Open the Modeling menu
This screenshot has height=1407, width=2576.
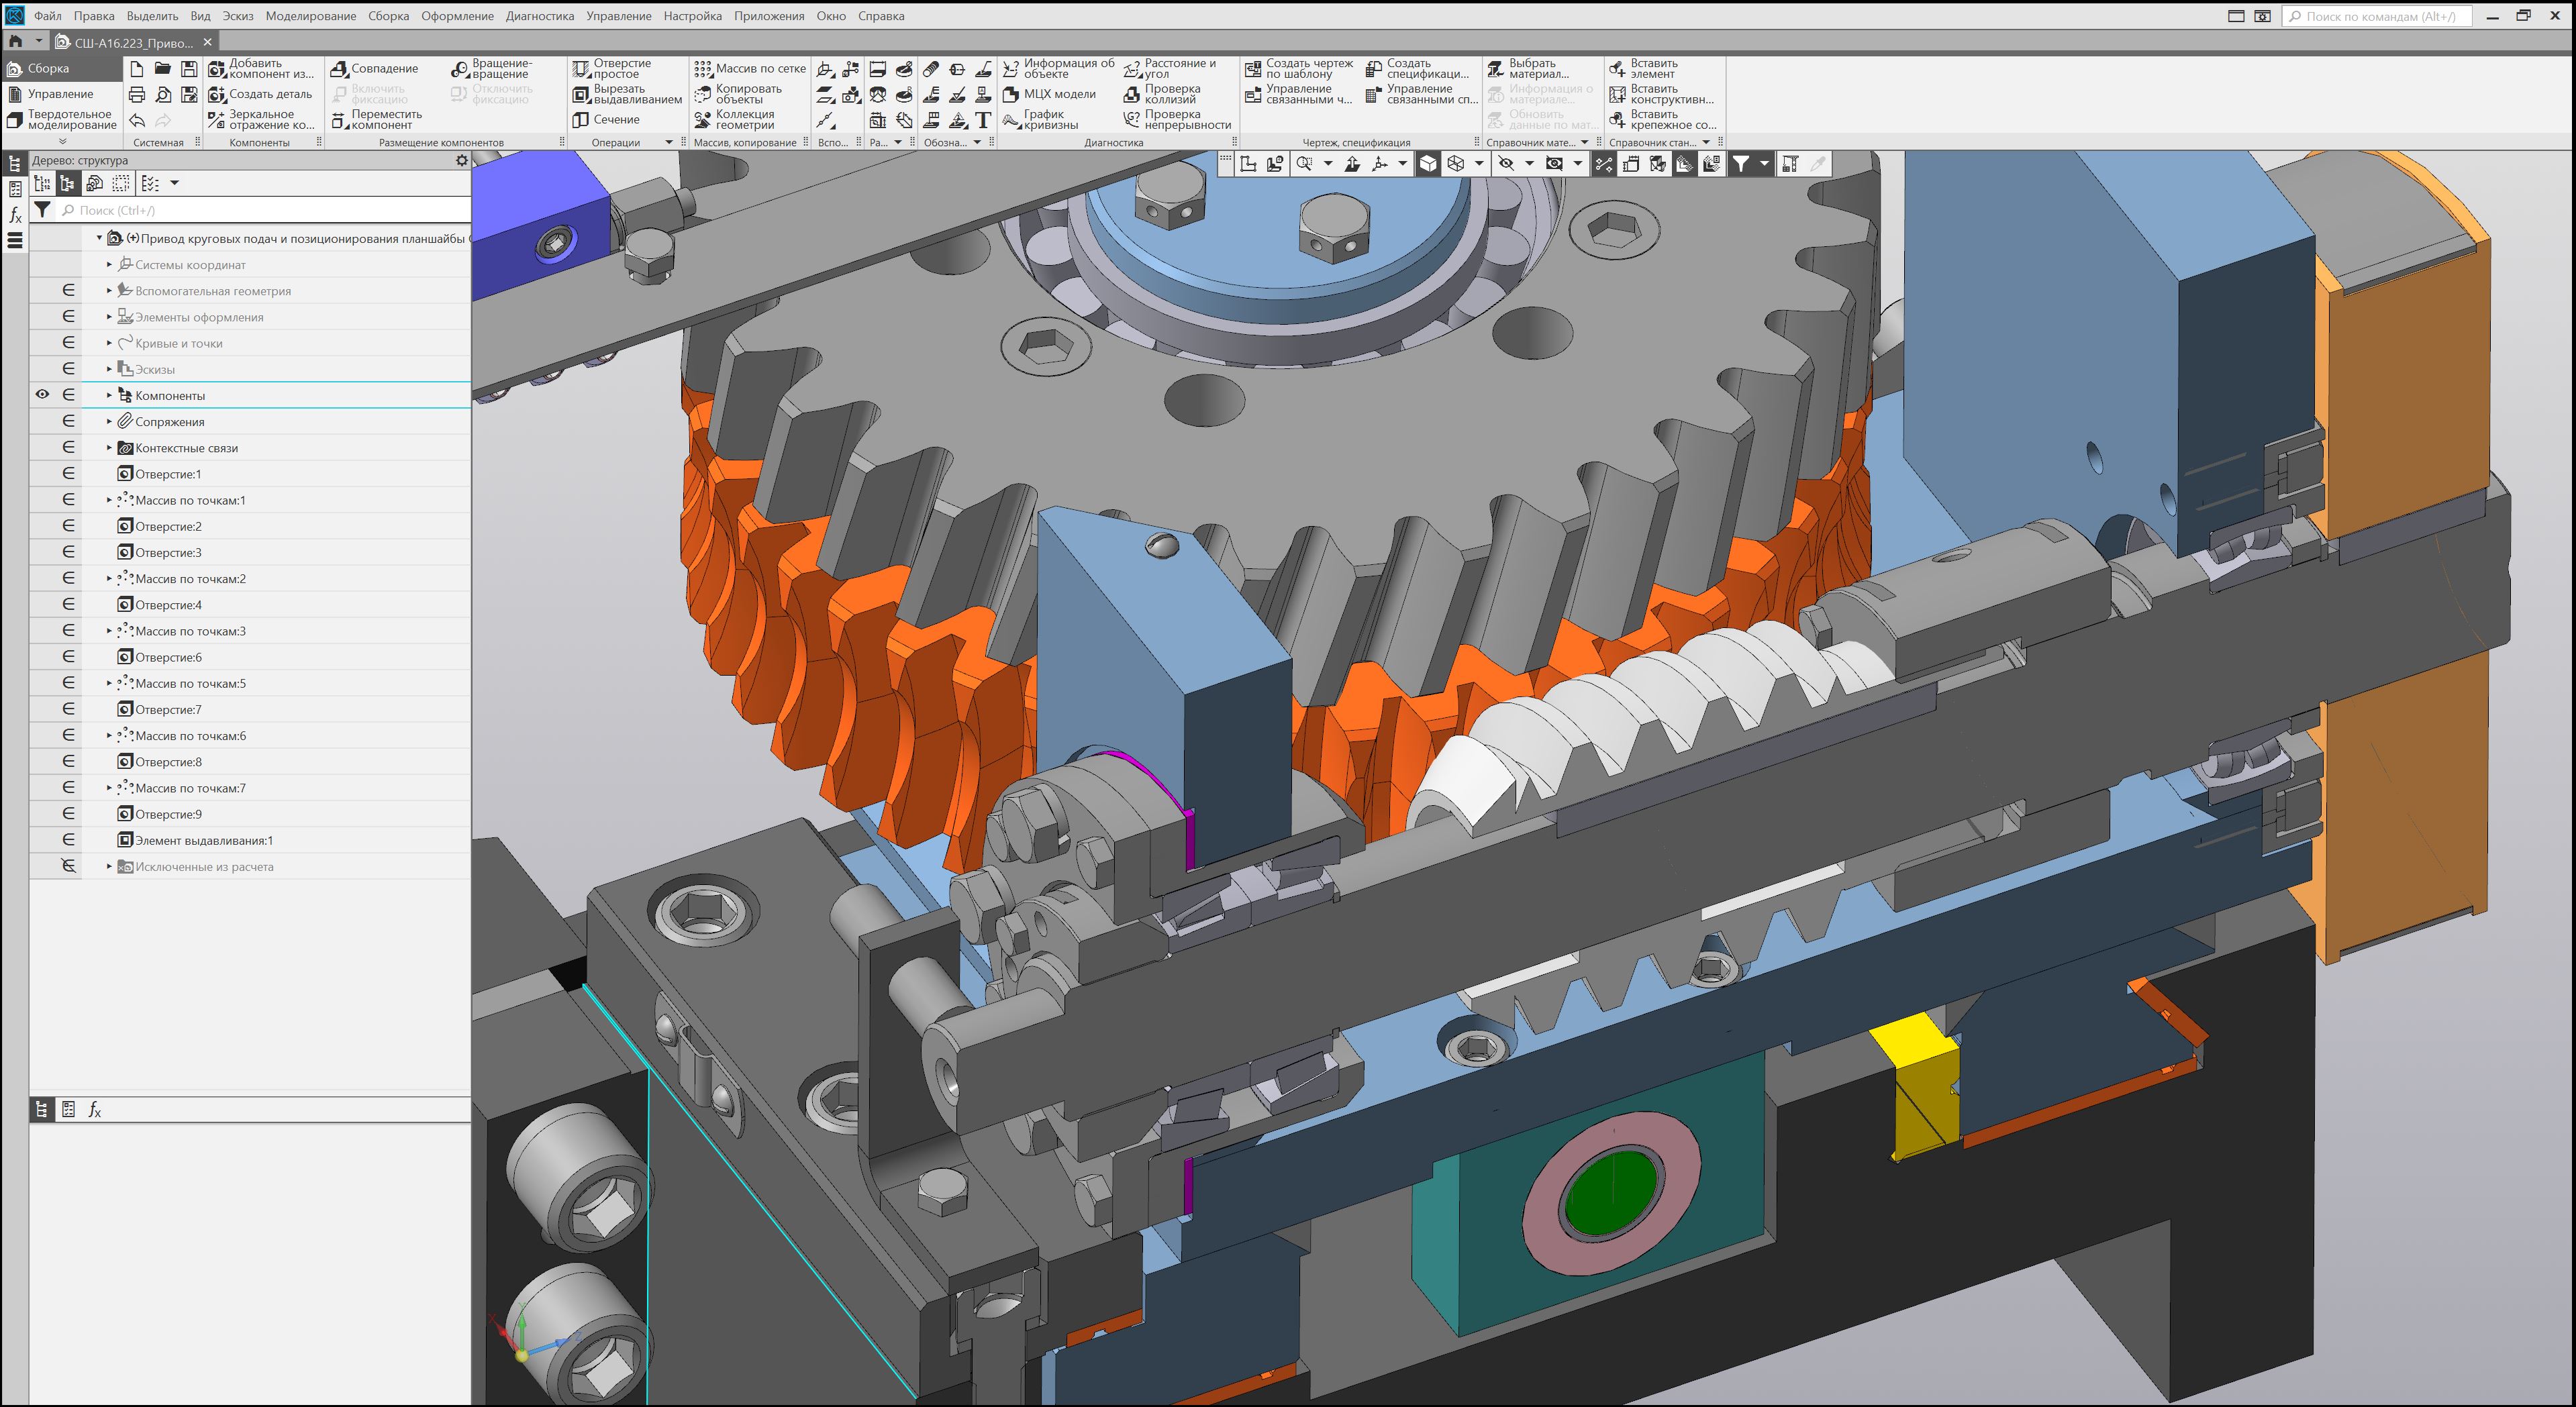(310, 16)
